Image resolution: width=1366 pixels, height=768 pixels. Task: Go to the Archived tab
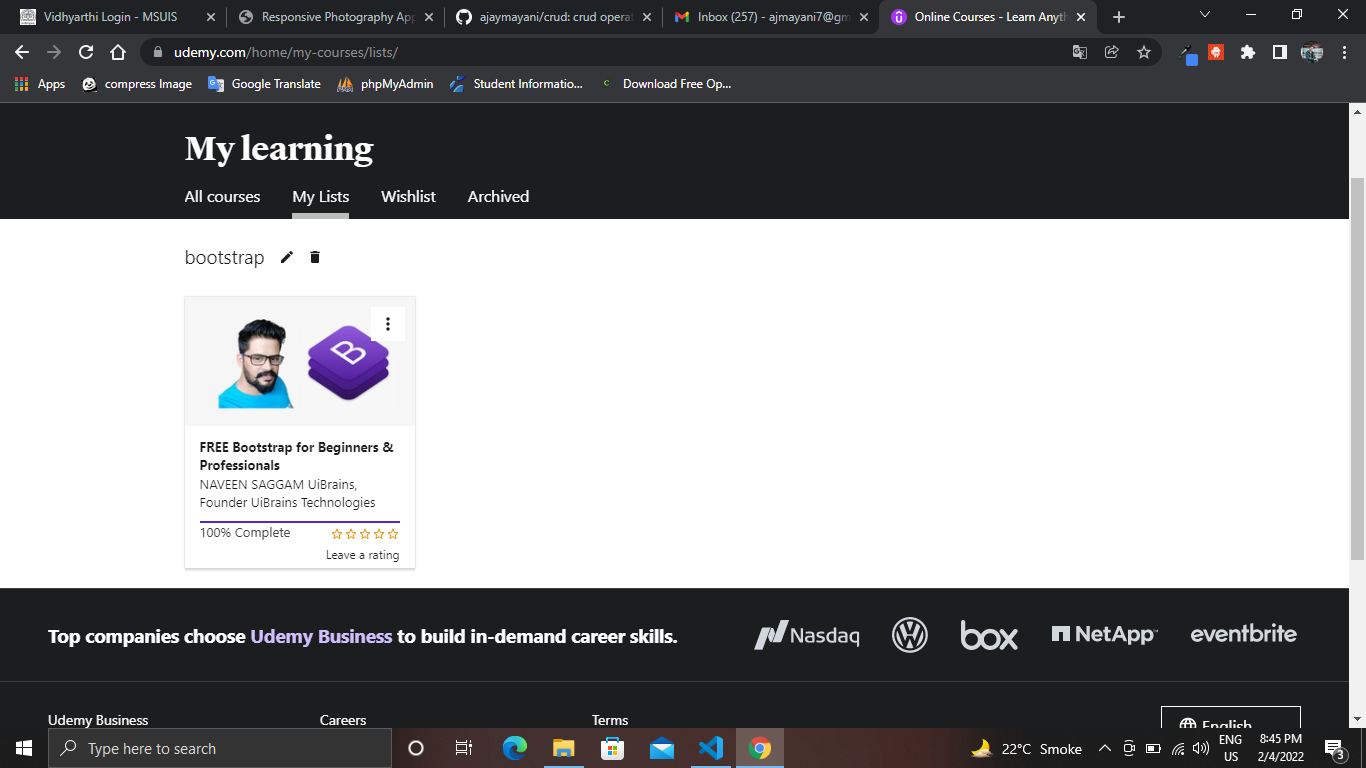[498, 197]
